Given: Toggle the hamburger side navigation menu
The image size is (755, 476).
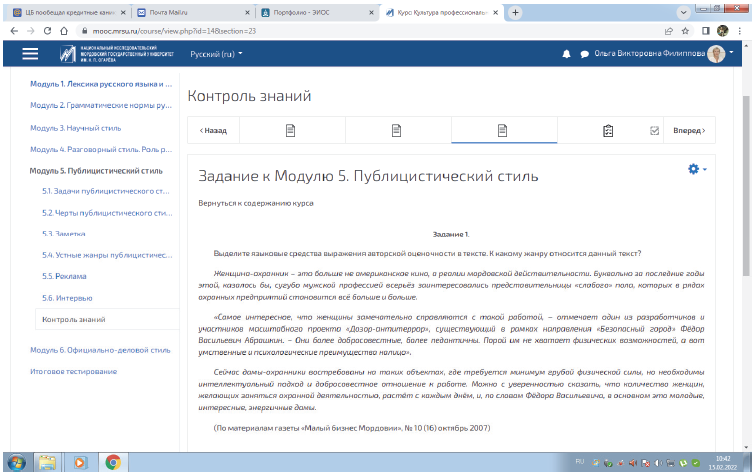Looking at the screenshot, I should point(30,53).
